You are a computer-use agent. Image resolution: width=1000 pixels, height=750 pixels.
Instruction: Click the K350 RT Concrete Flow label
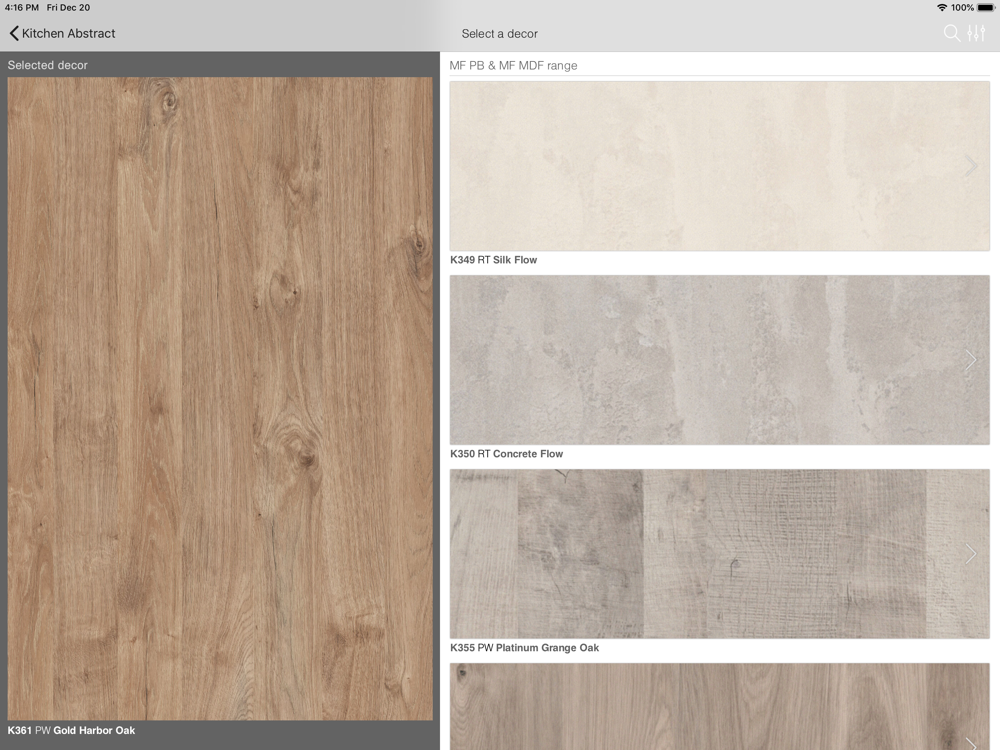(x=506, y=453)
